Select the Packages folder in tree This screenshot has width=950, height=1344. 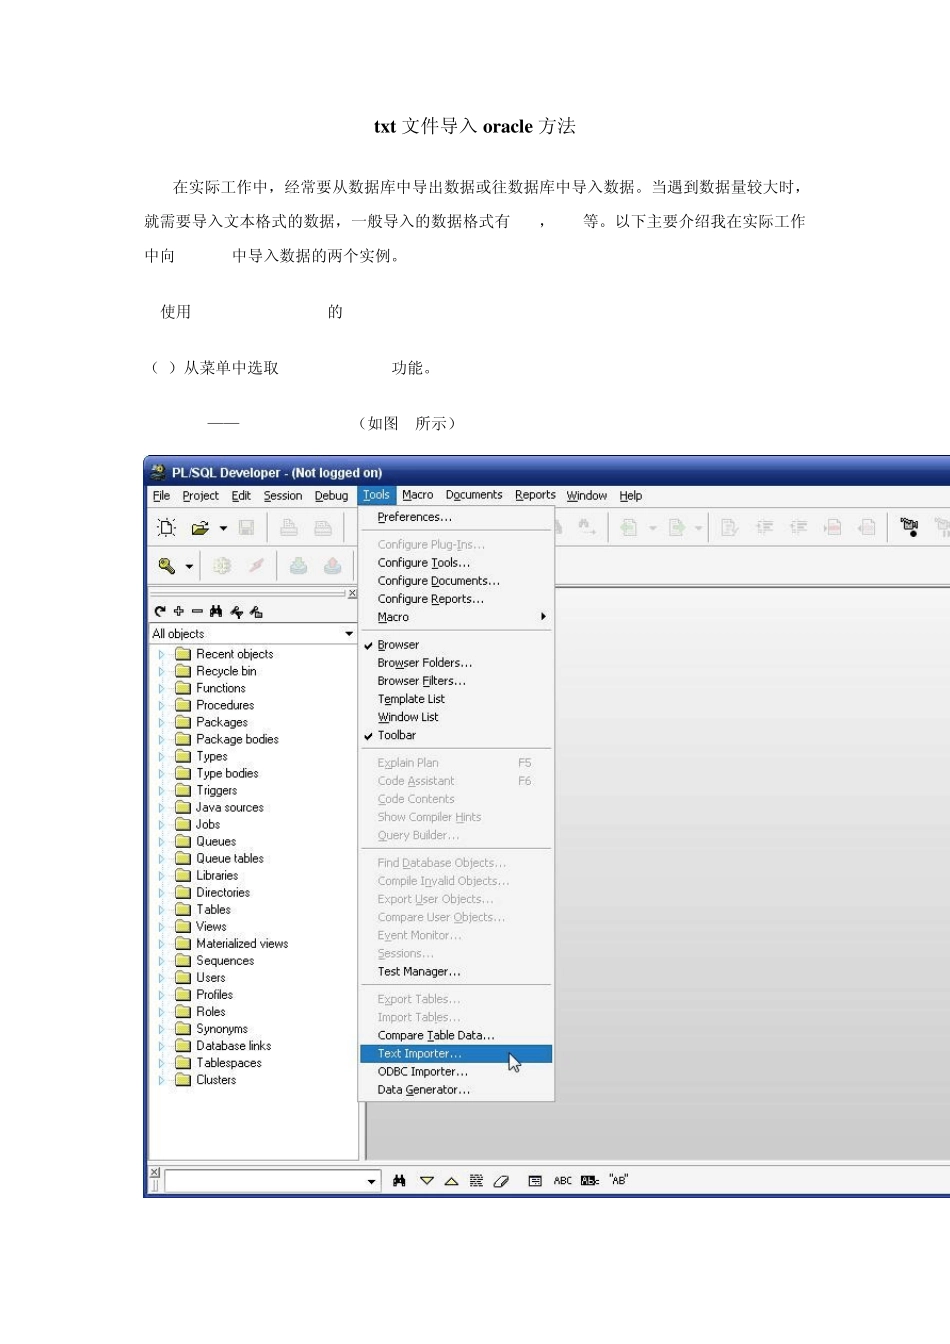(222, 722)
